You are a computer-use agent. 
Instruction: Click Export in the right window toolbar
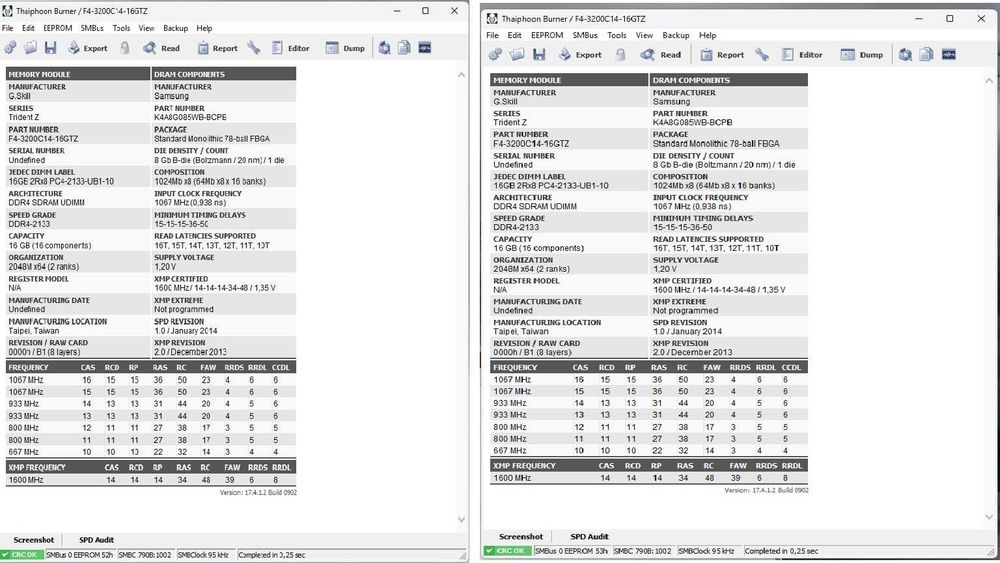point(580,55)
